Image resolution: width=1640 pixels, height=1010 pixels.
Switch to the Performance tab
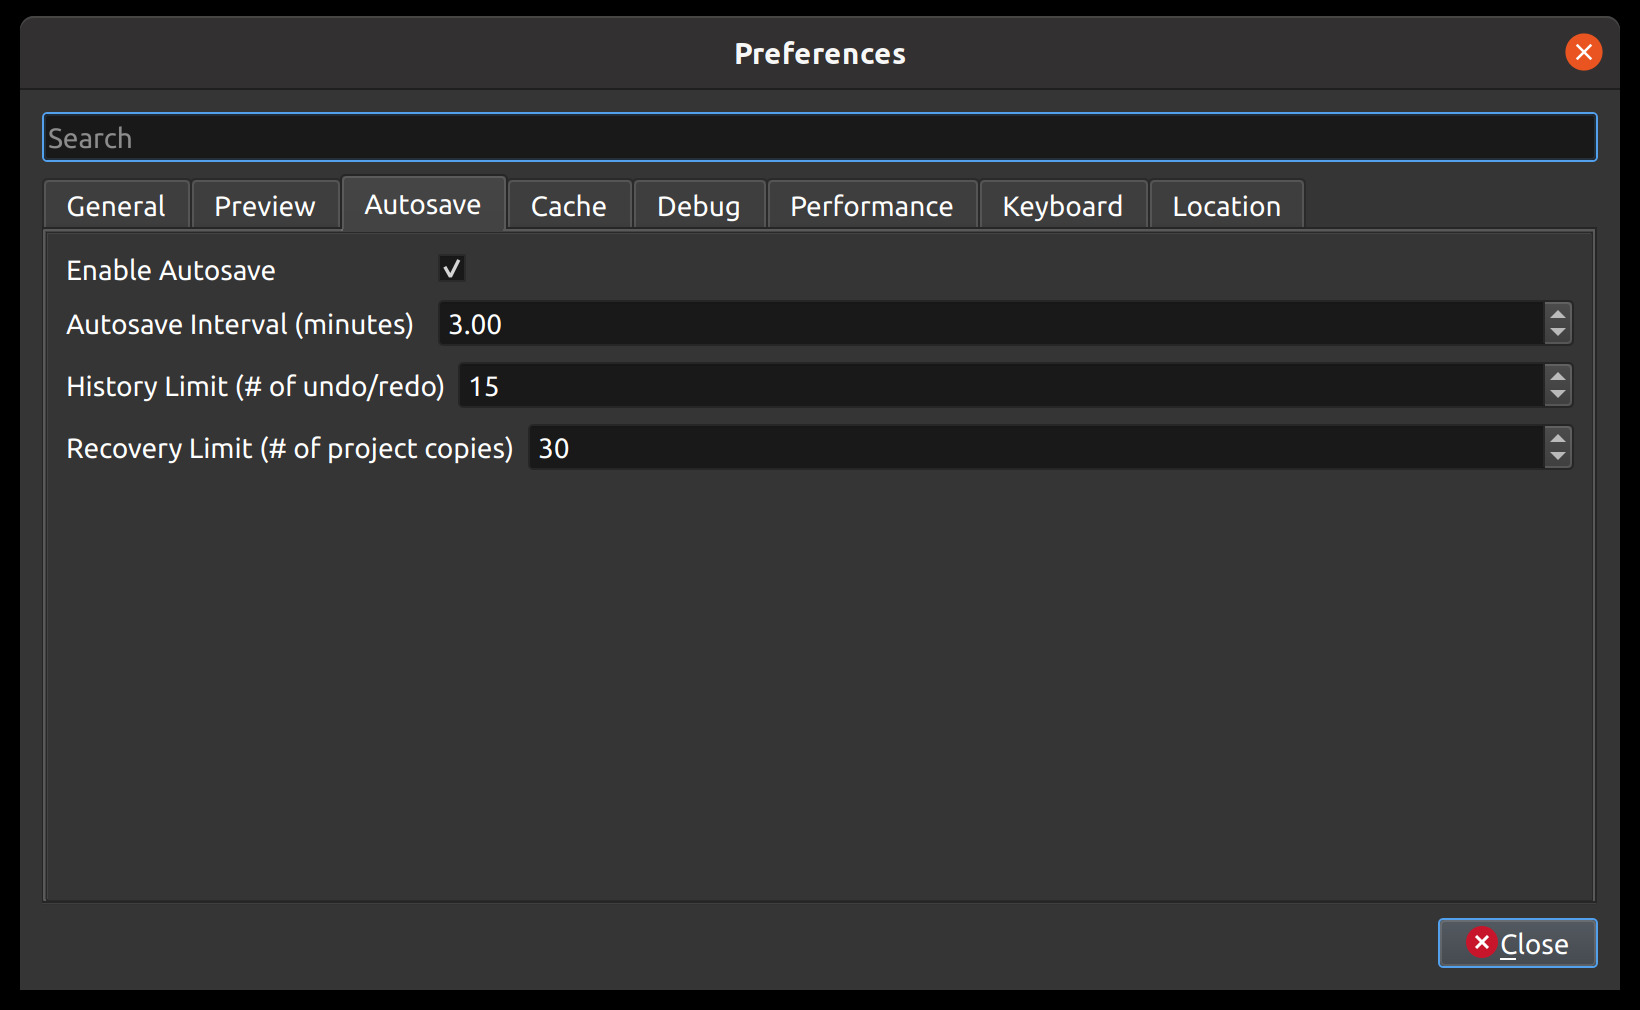point(871,205)
